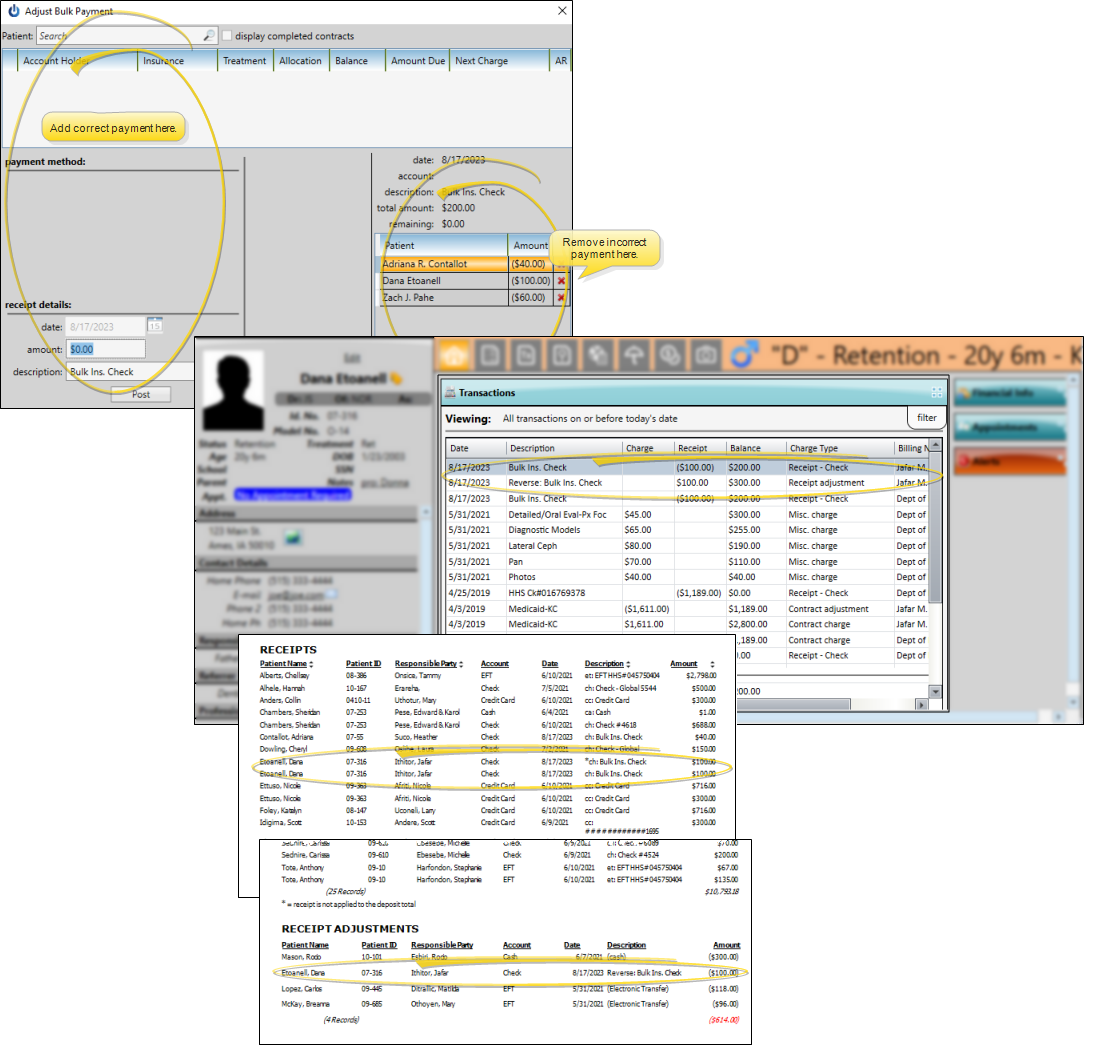Select the Adriana R. Contallot payment row

(x=444, y=264)
